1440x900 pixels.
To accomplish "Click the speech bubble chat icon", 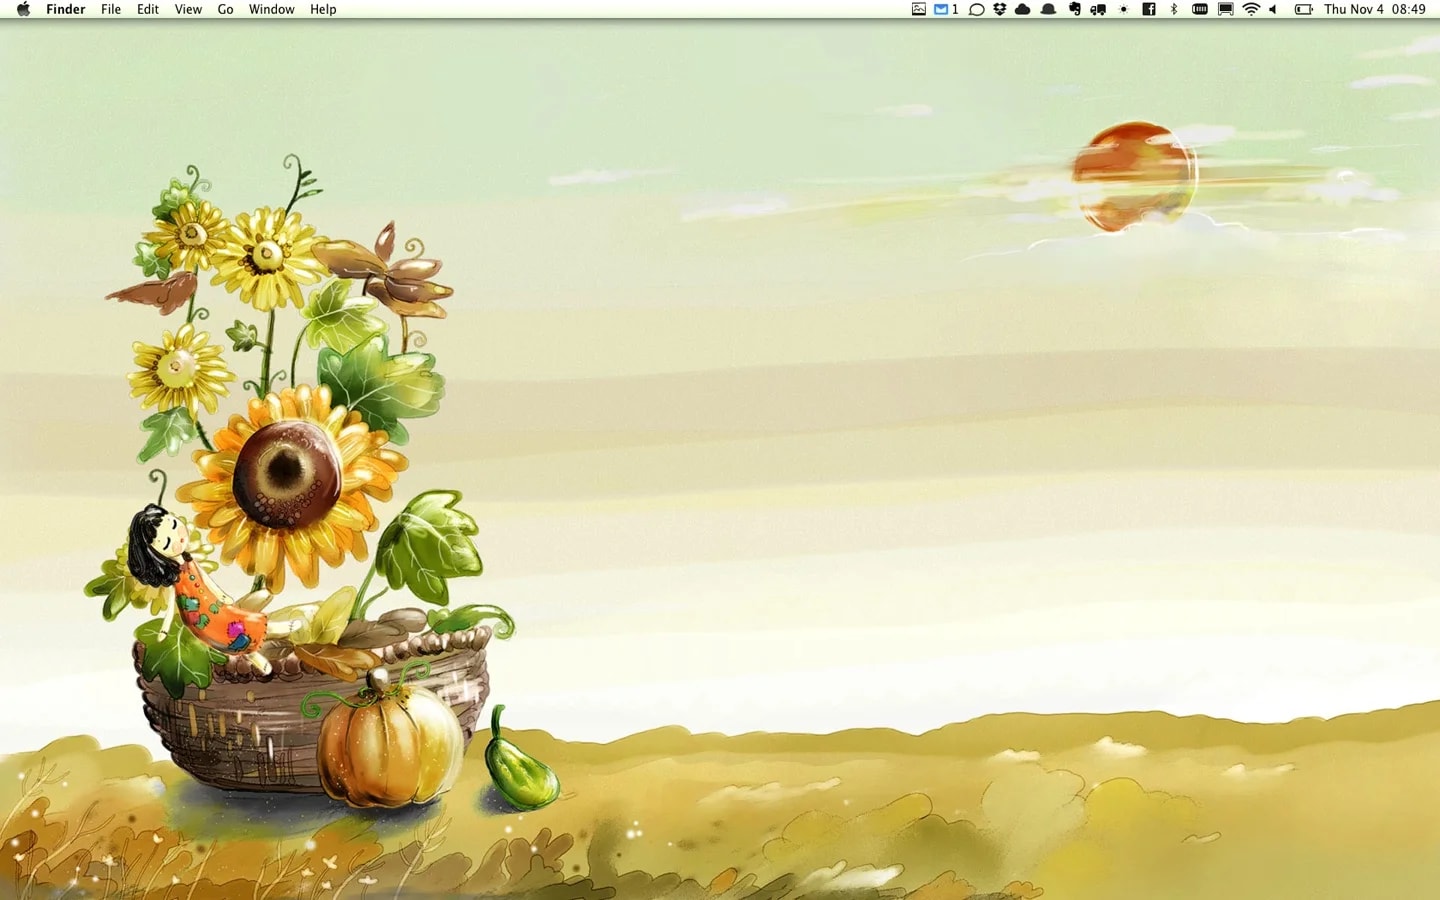I will pyautogui.click(x=976, y=9).
